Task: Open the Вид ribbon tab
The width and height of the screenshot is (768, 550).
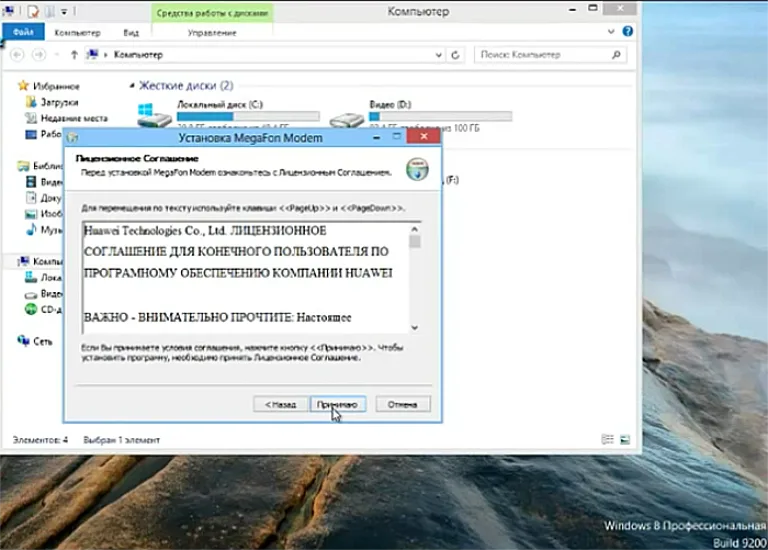Action: 131,33
